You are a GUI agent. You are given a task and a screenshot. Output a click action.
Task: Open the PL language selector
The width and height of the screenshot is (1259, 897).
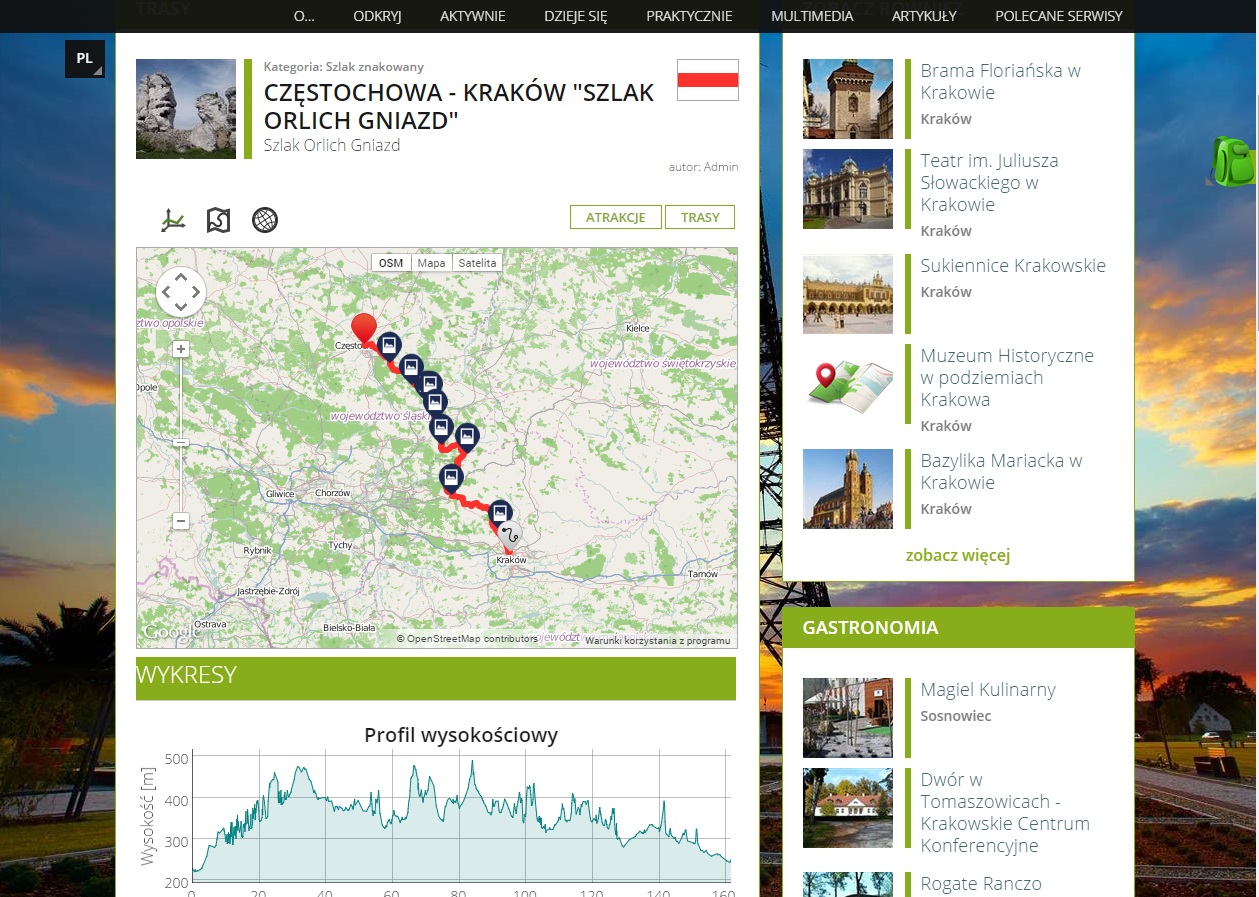coord(85,59)
